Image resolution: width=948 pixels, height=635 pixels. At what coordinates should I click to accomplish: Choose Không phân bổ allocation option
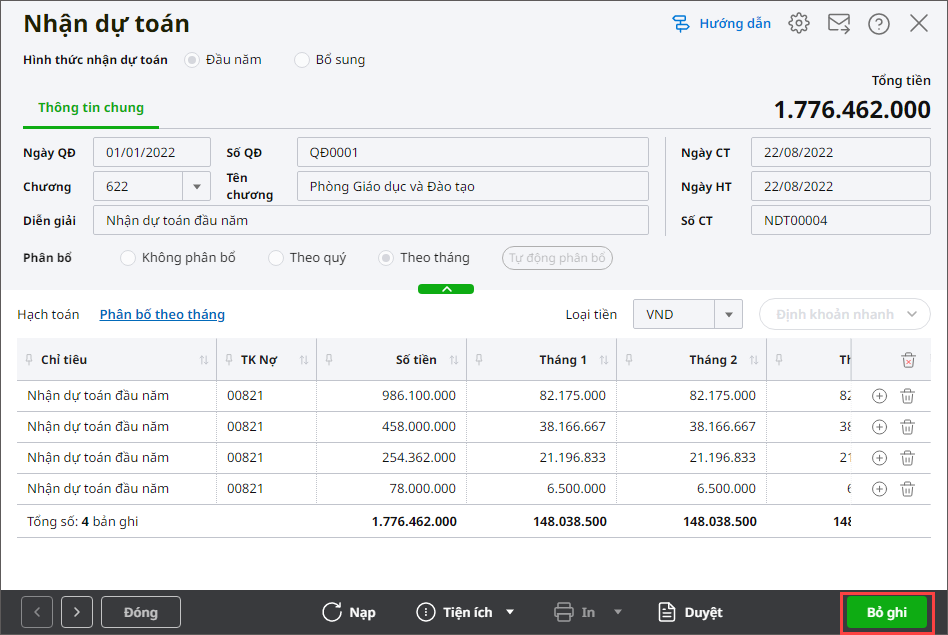tap(128, 258)
